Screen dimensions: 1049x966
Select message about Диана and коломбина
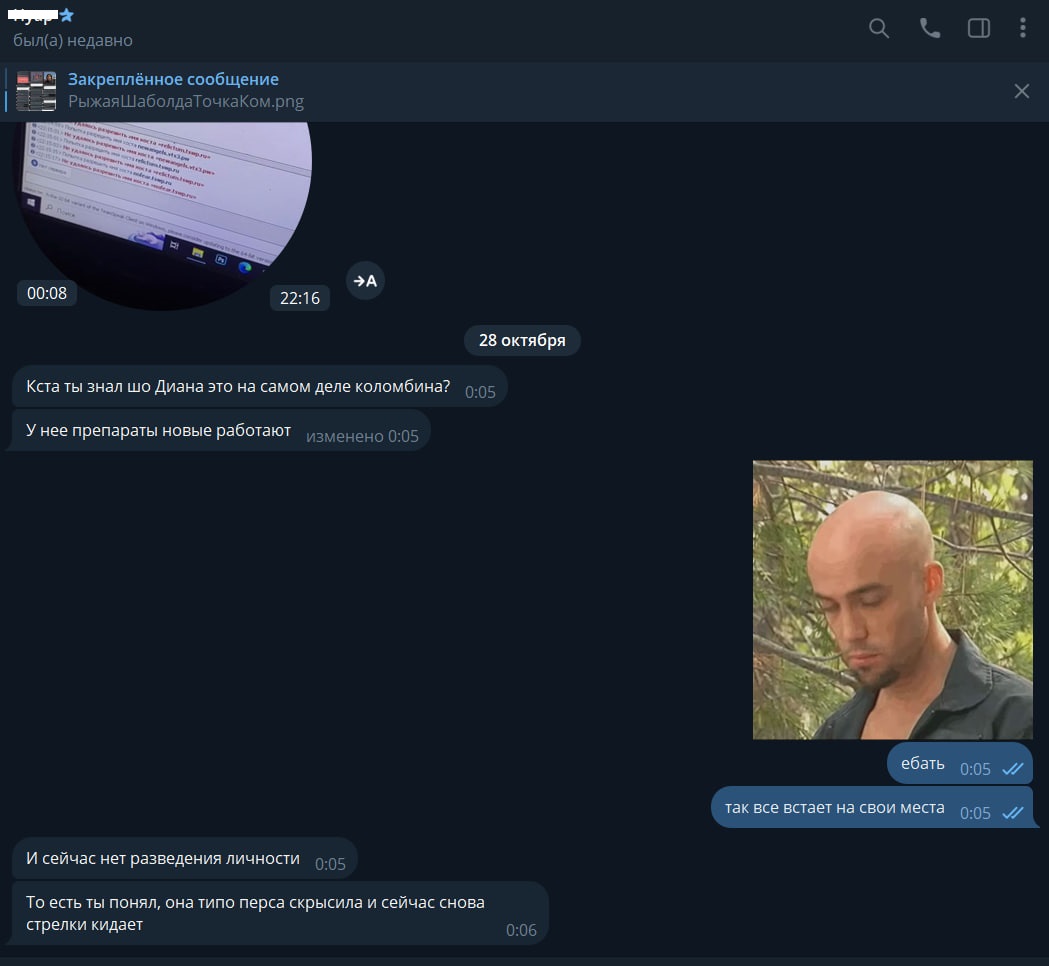click(x=238, y=387)
